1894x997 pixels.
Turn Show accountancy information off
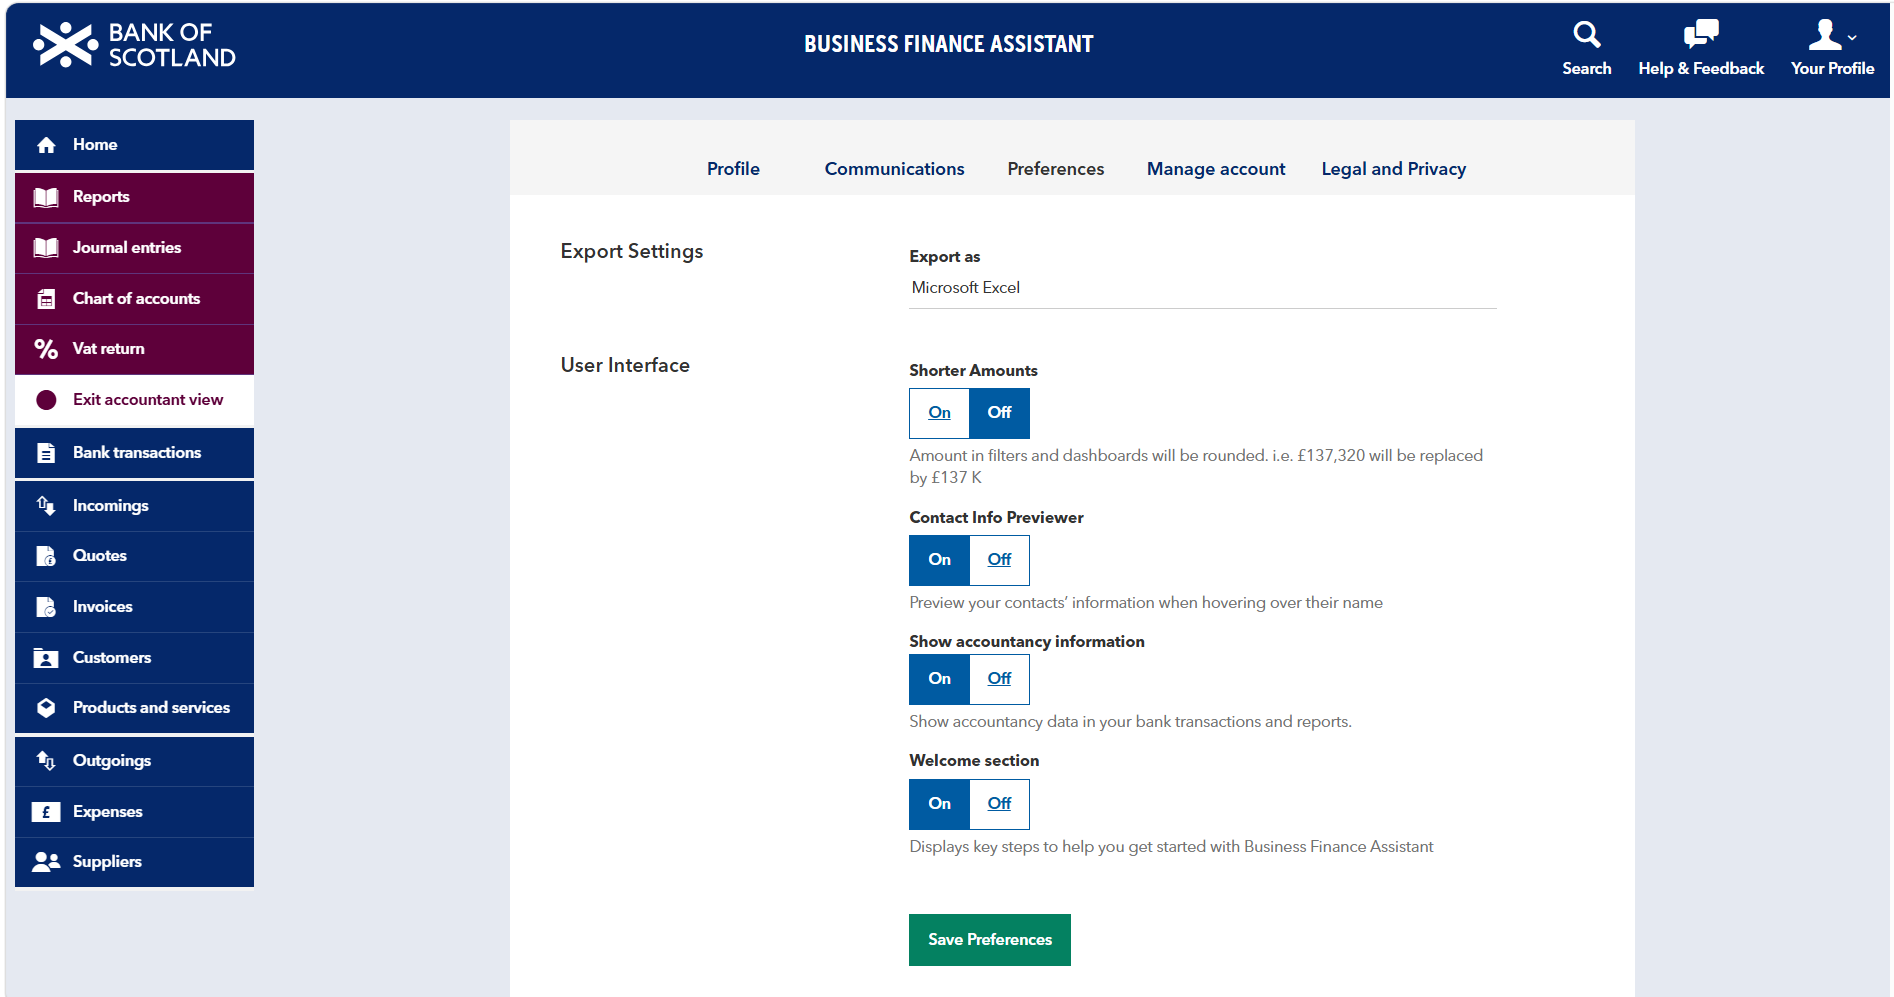click(x=1000, y=679)
